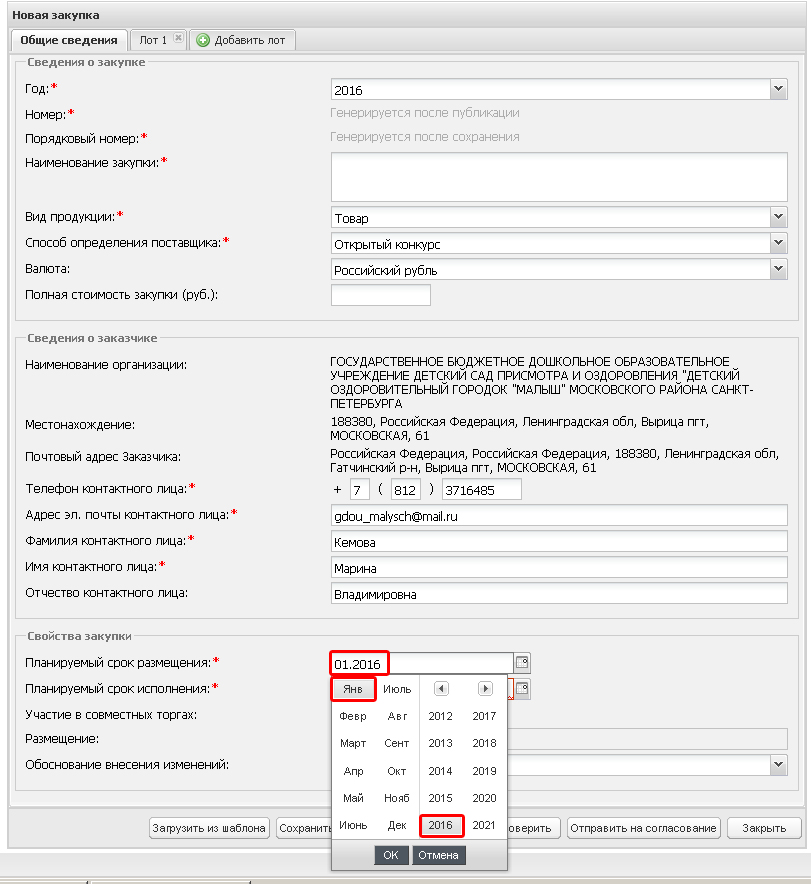Select Апр month in picker
The width and height of the screenshot is (811, 884).
(x=353, y=771)
